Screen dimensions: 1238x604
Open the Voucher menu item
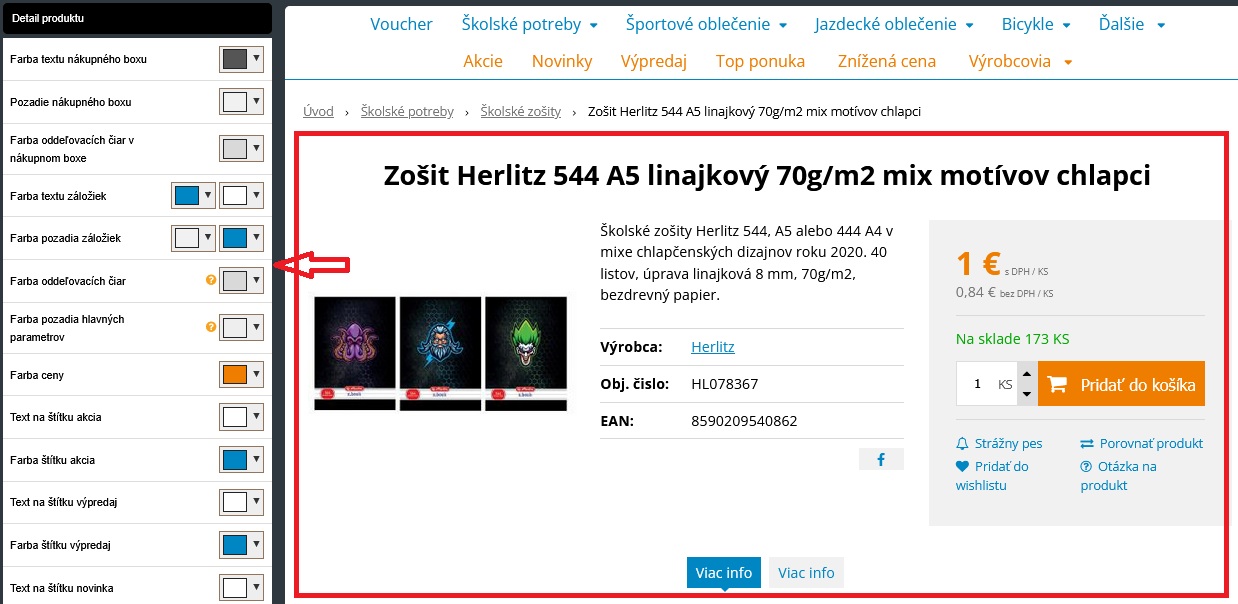401,24
